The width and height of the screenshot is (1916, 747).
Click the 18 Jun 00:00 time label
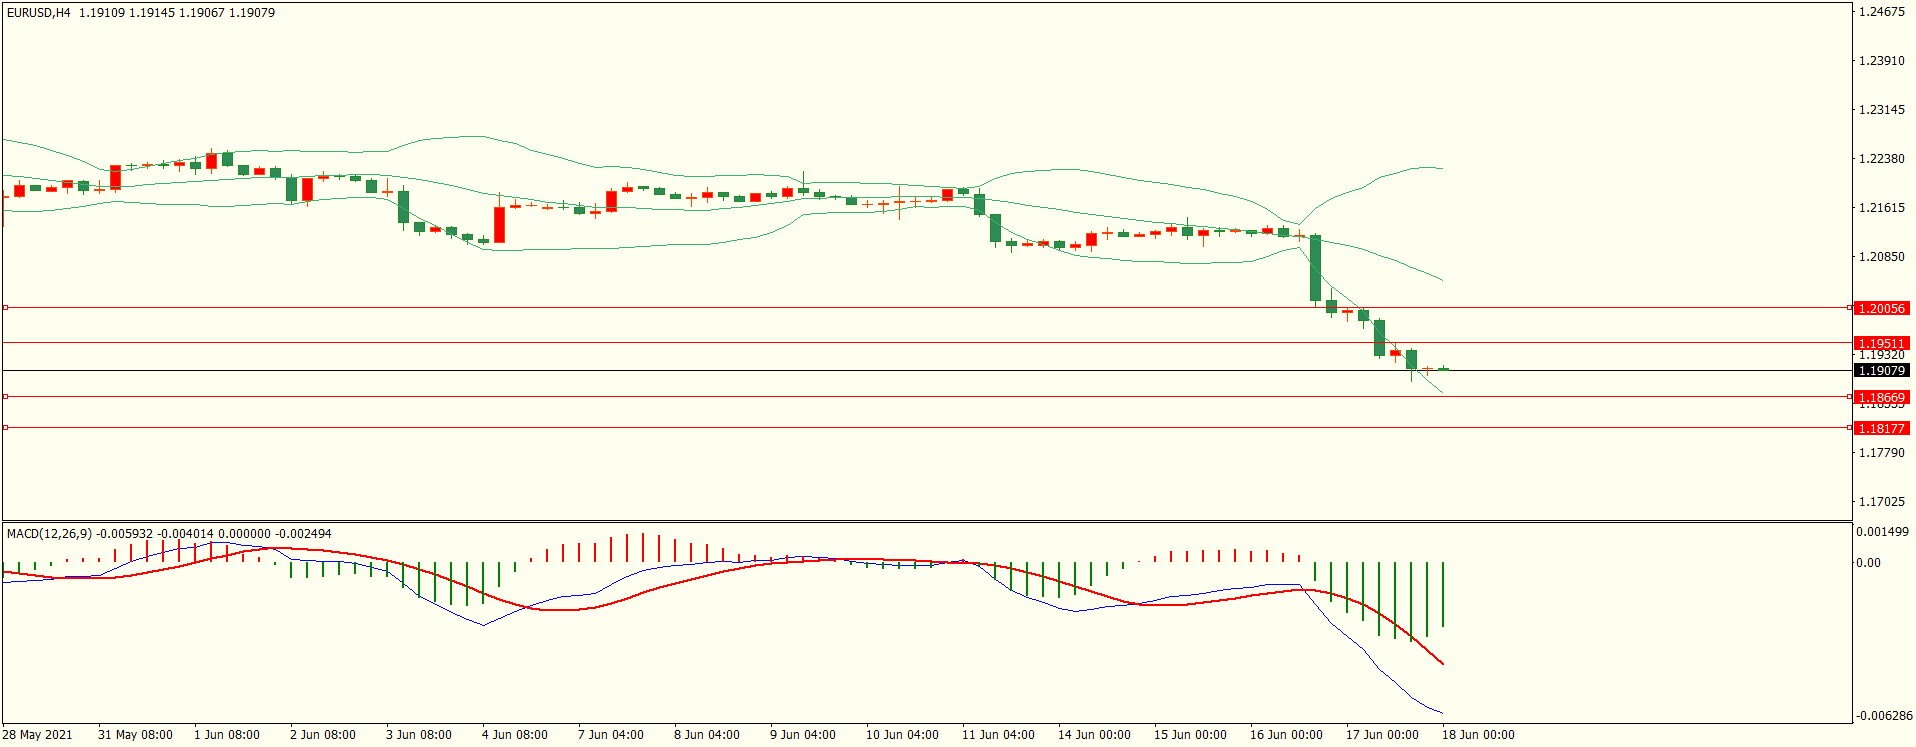coord(1477,735)
